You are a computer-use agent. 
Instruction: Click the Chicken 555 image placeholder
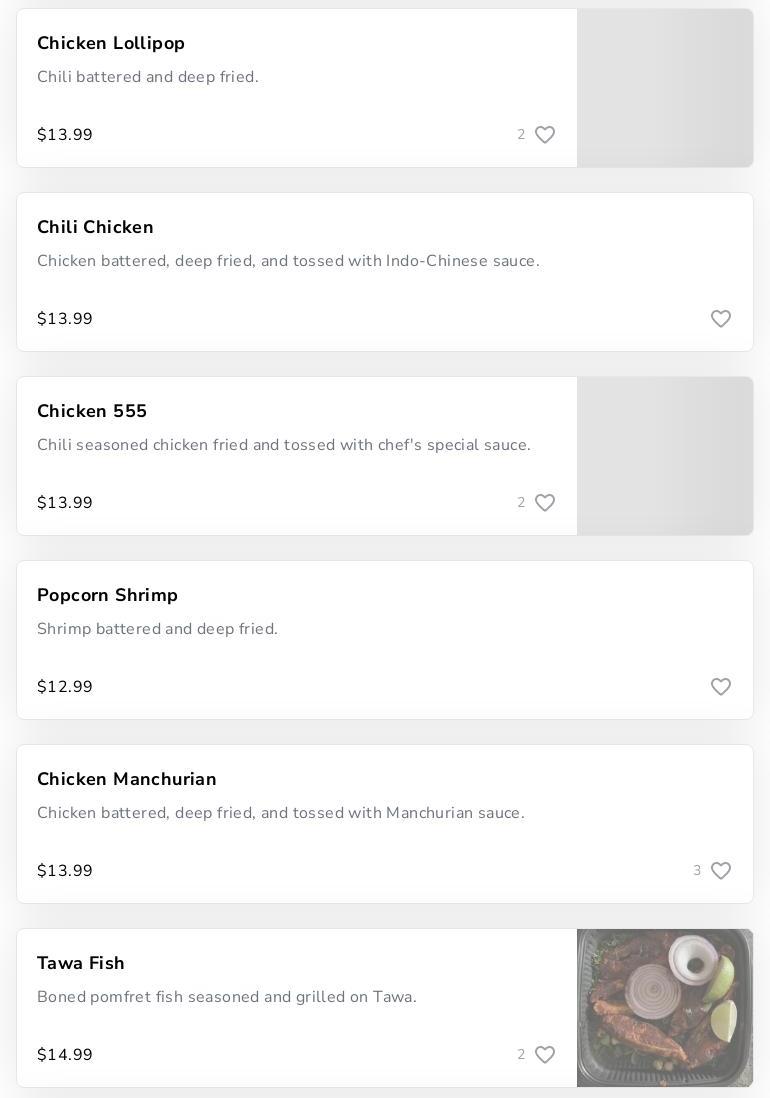pyautogui.click(x=665, y=456)
